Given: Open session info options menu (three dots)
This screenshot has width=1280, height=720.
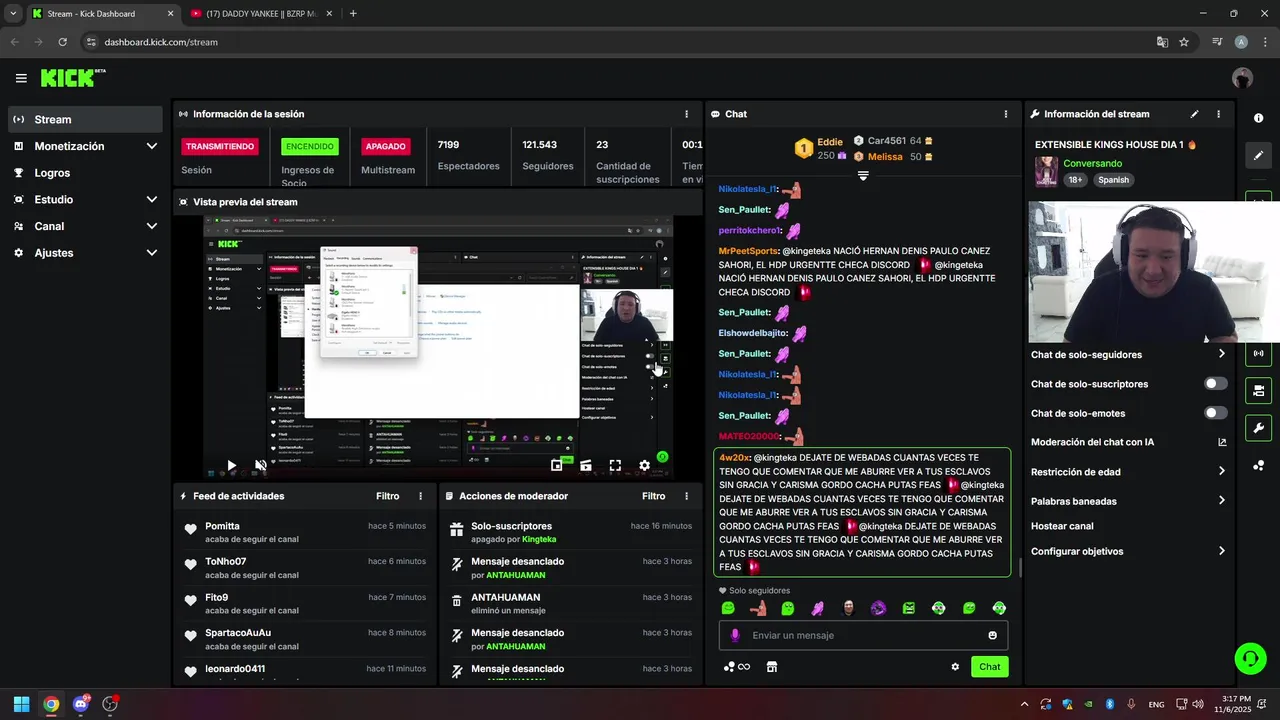Looking at the screenshot, I should coord(686,114).
